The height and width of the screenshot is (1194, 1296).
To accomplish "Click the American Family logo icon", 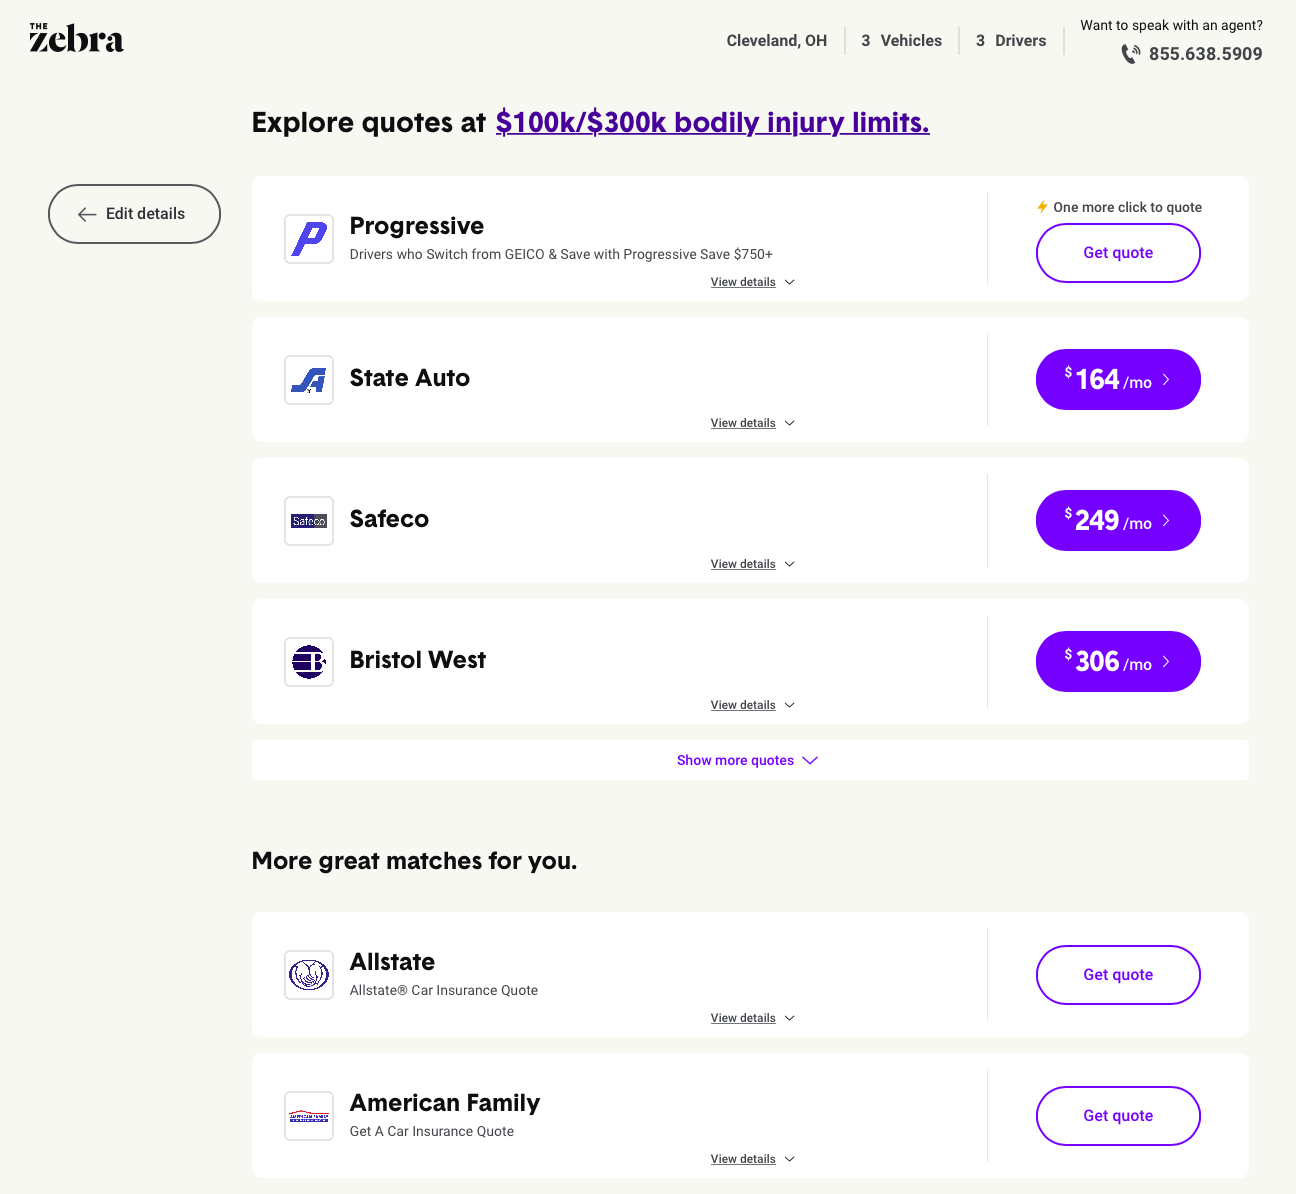I will pyautogui.click(x=309, y=1116).
